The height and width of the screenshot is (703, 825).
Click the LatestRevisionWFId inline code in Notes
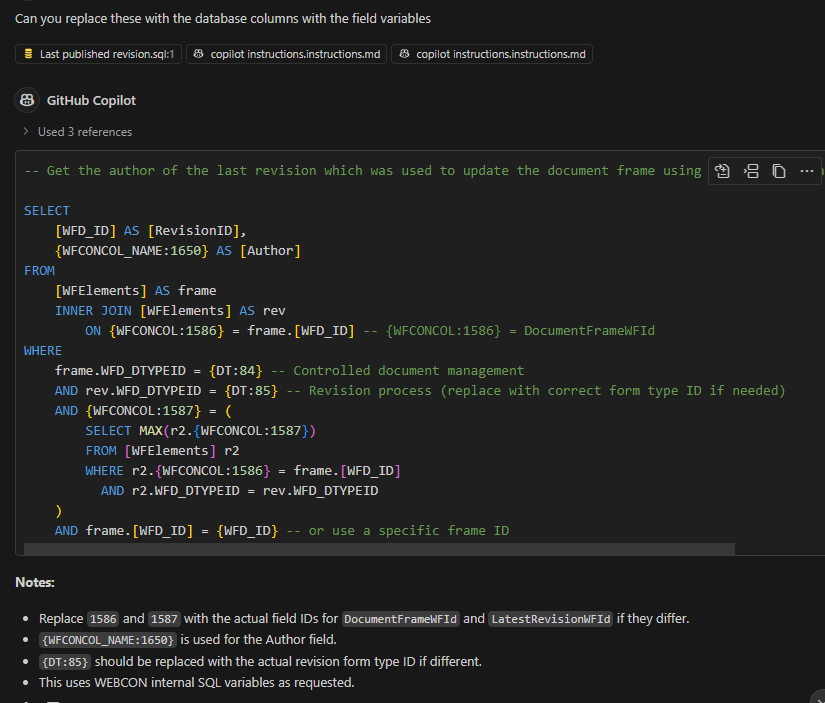[x=550, y=619]
